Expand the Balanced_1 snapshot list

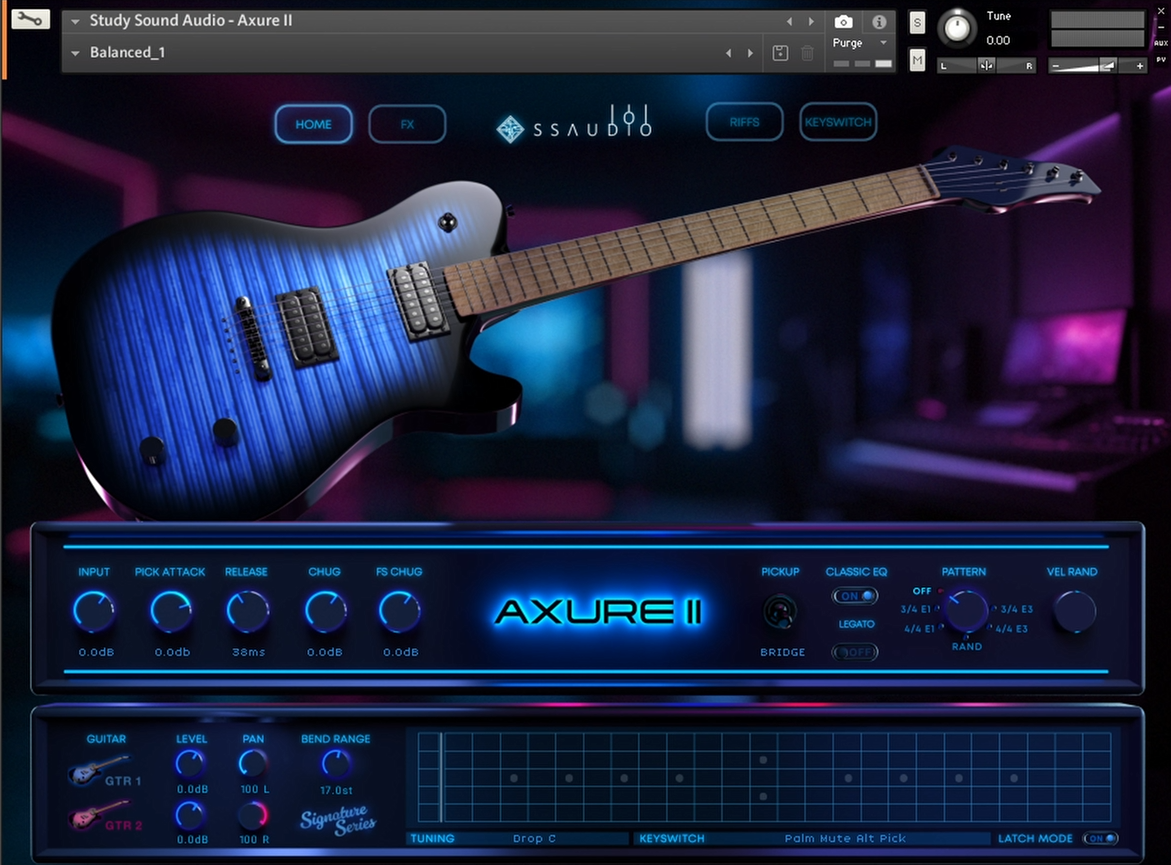point(74,53)
